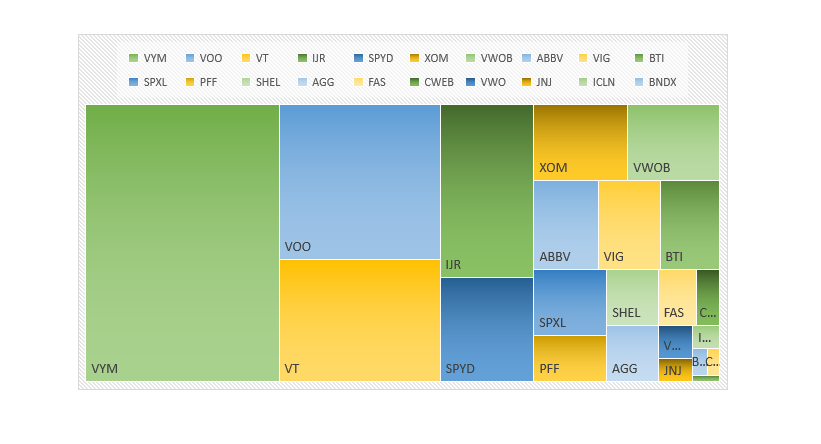Viewport: 821px width, 444px height.
Task: Select the VOO legend color swatch
Action: tap(190, 59)
